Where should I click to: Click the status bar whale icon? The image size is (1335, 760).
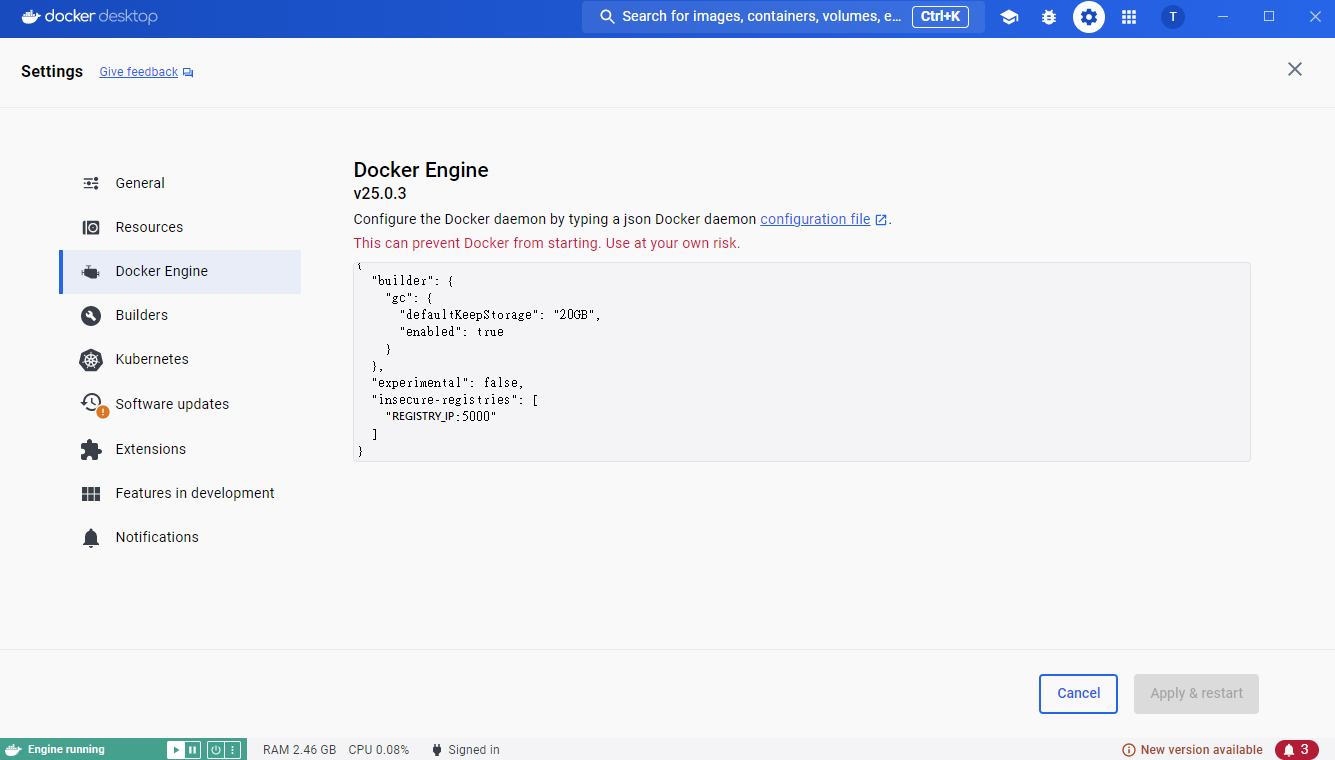tap(13, 749)
